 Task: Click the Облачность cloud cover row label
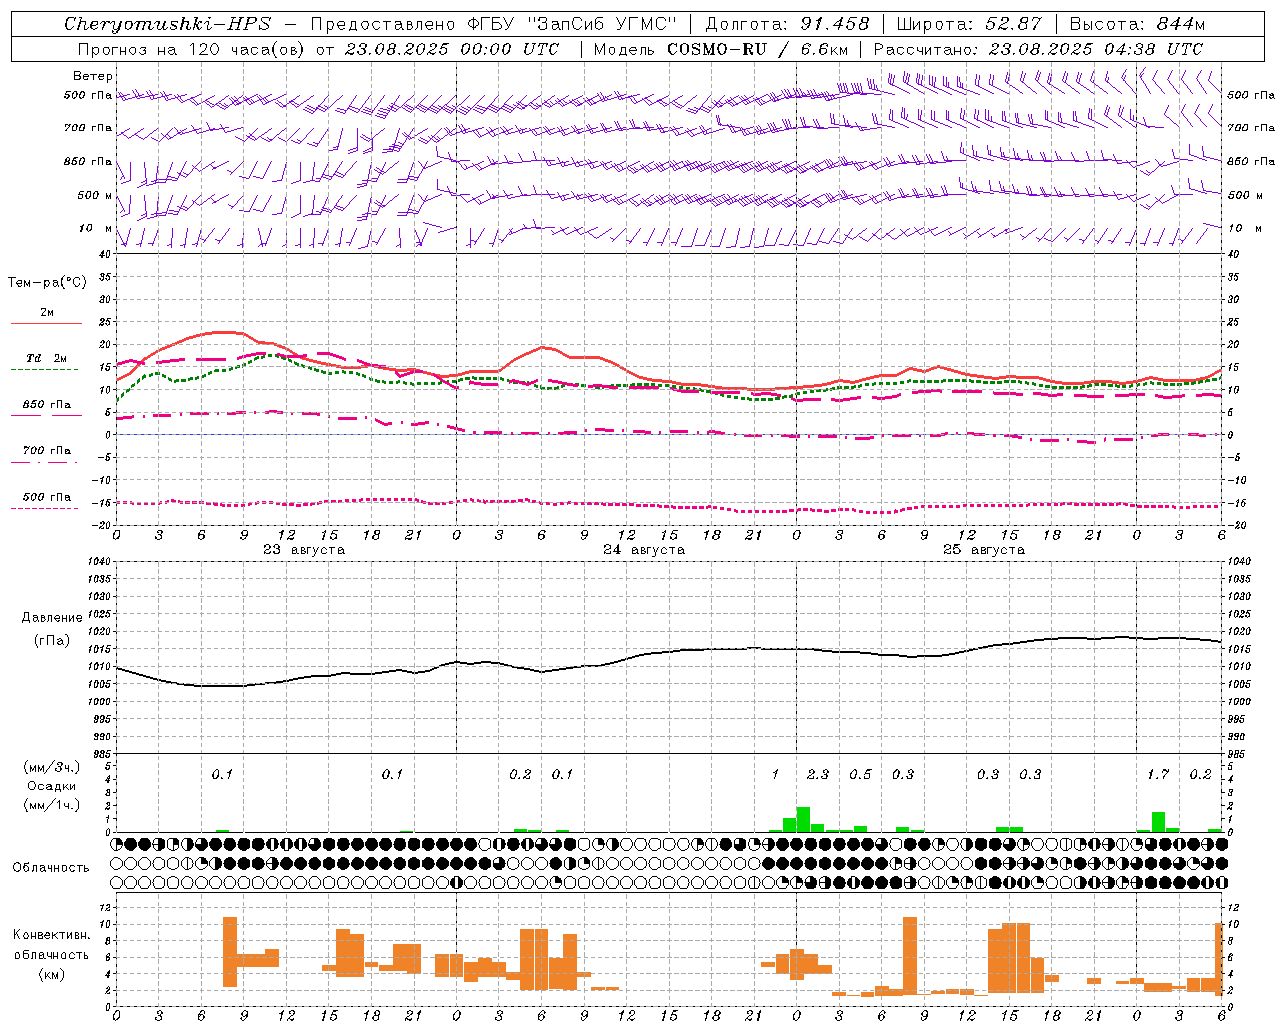coord(51,868)
